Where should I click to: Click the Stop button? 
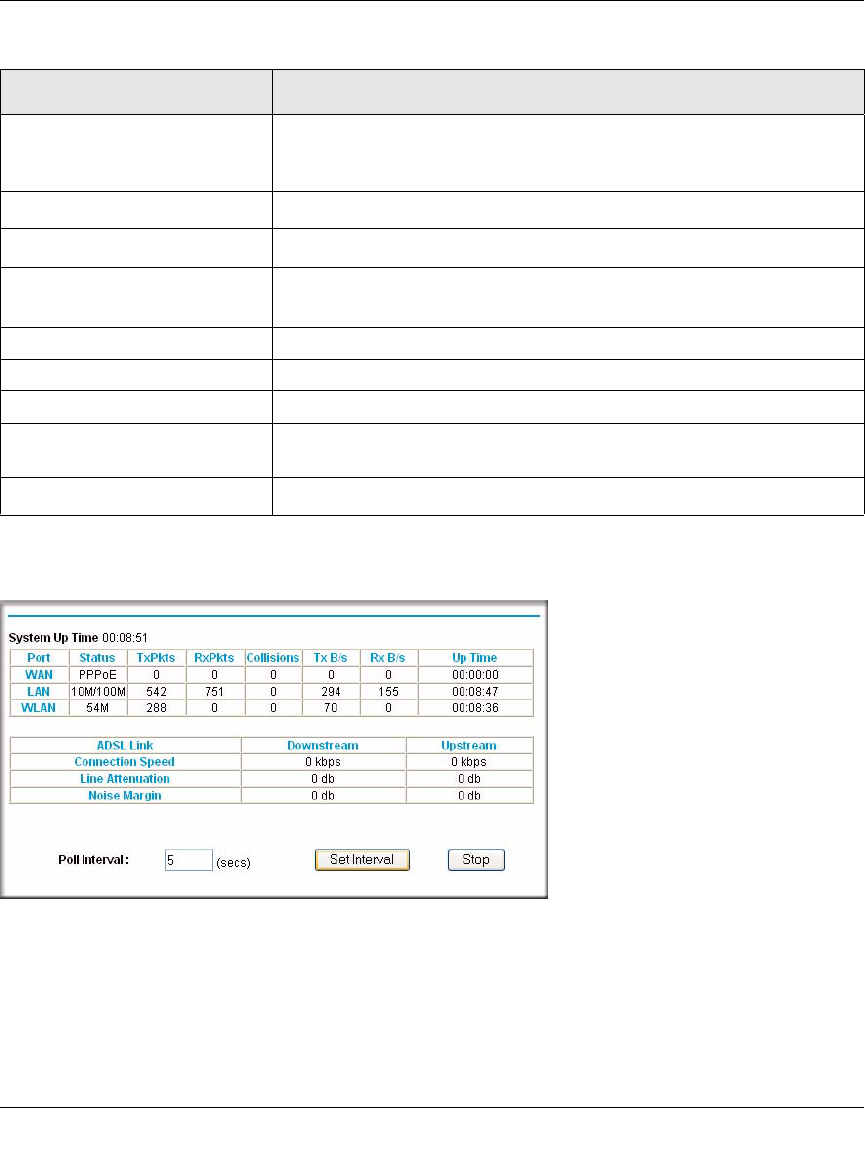(476, 860)
